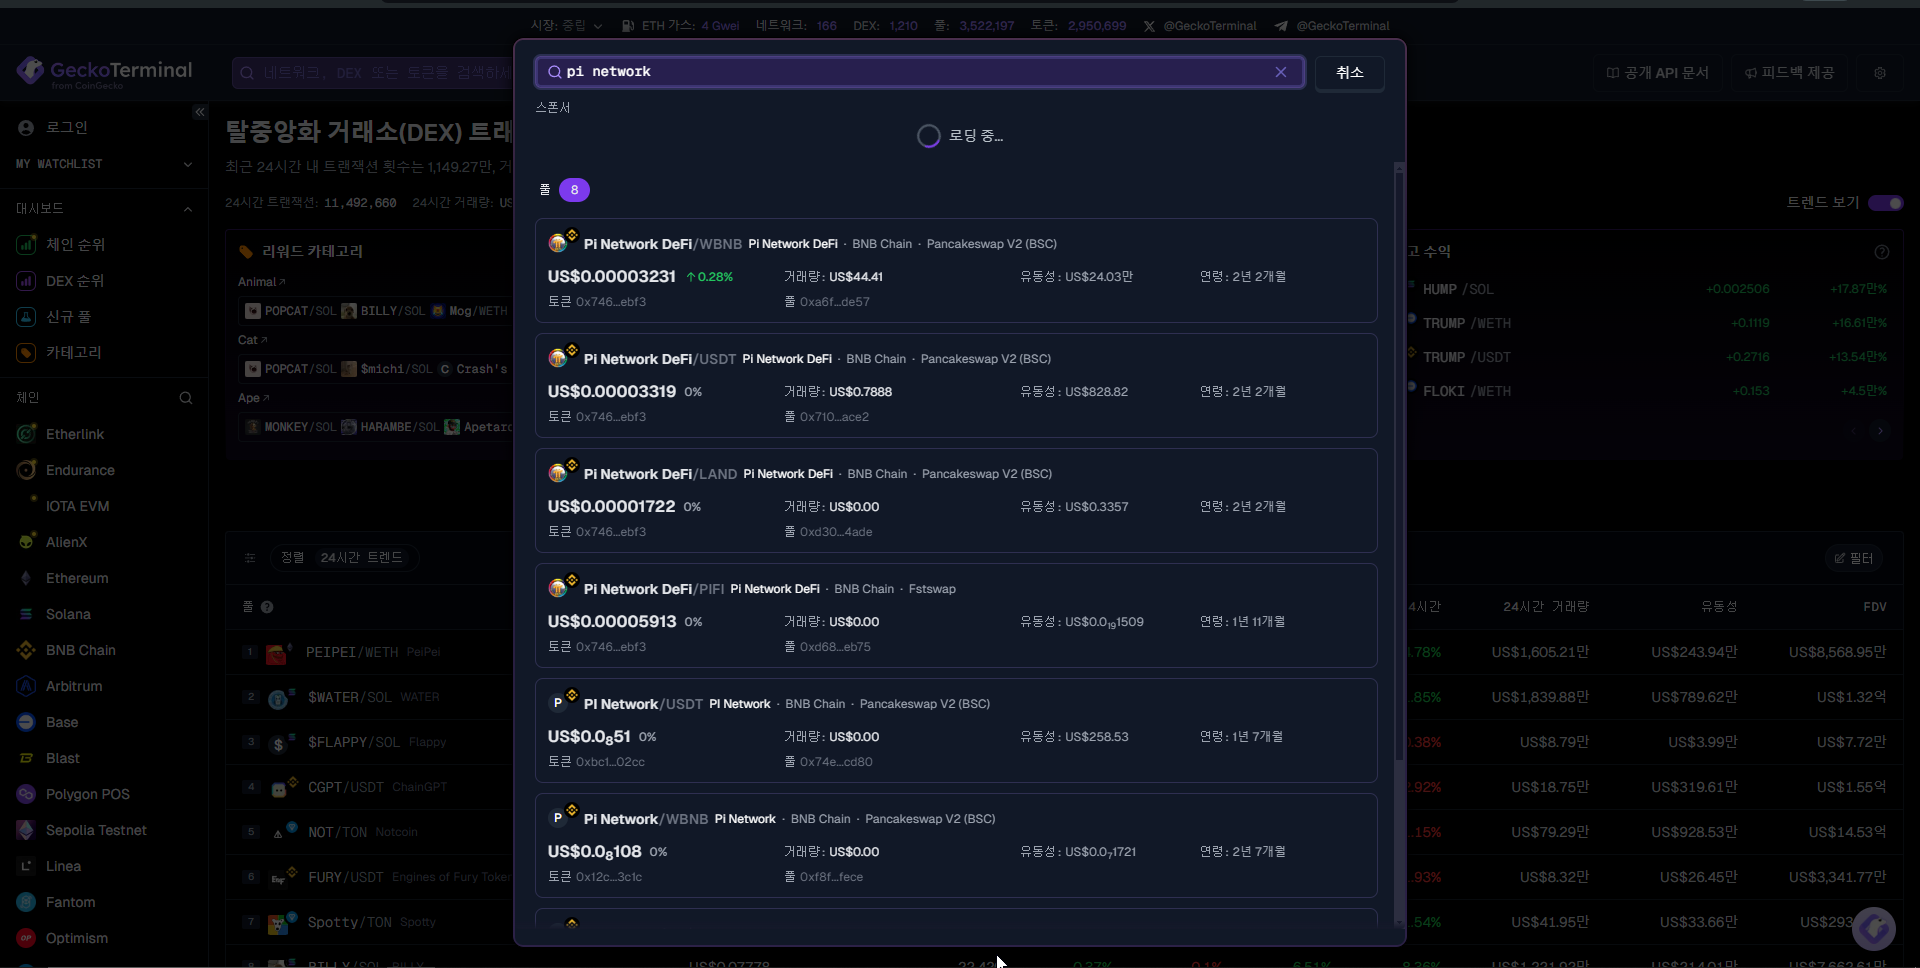
Task: Click the pool help question-mark icon
Action: (x=267, y=607)
